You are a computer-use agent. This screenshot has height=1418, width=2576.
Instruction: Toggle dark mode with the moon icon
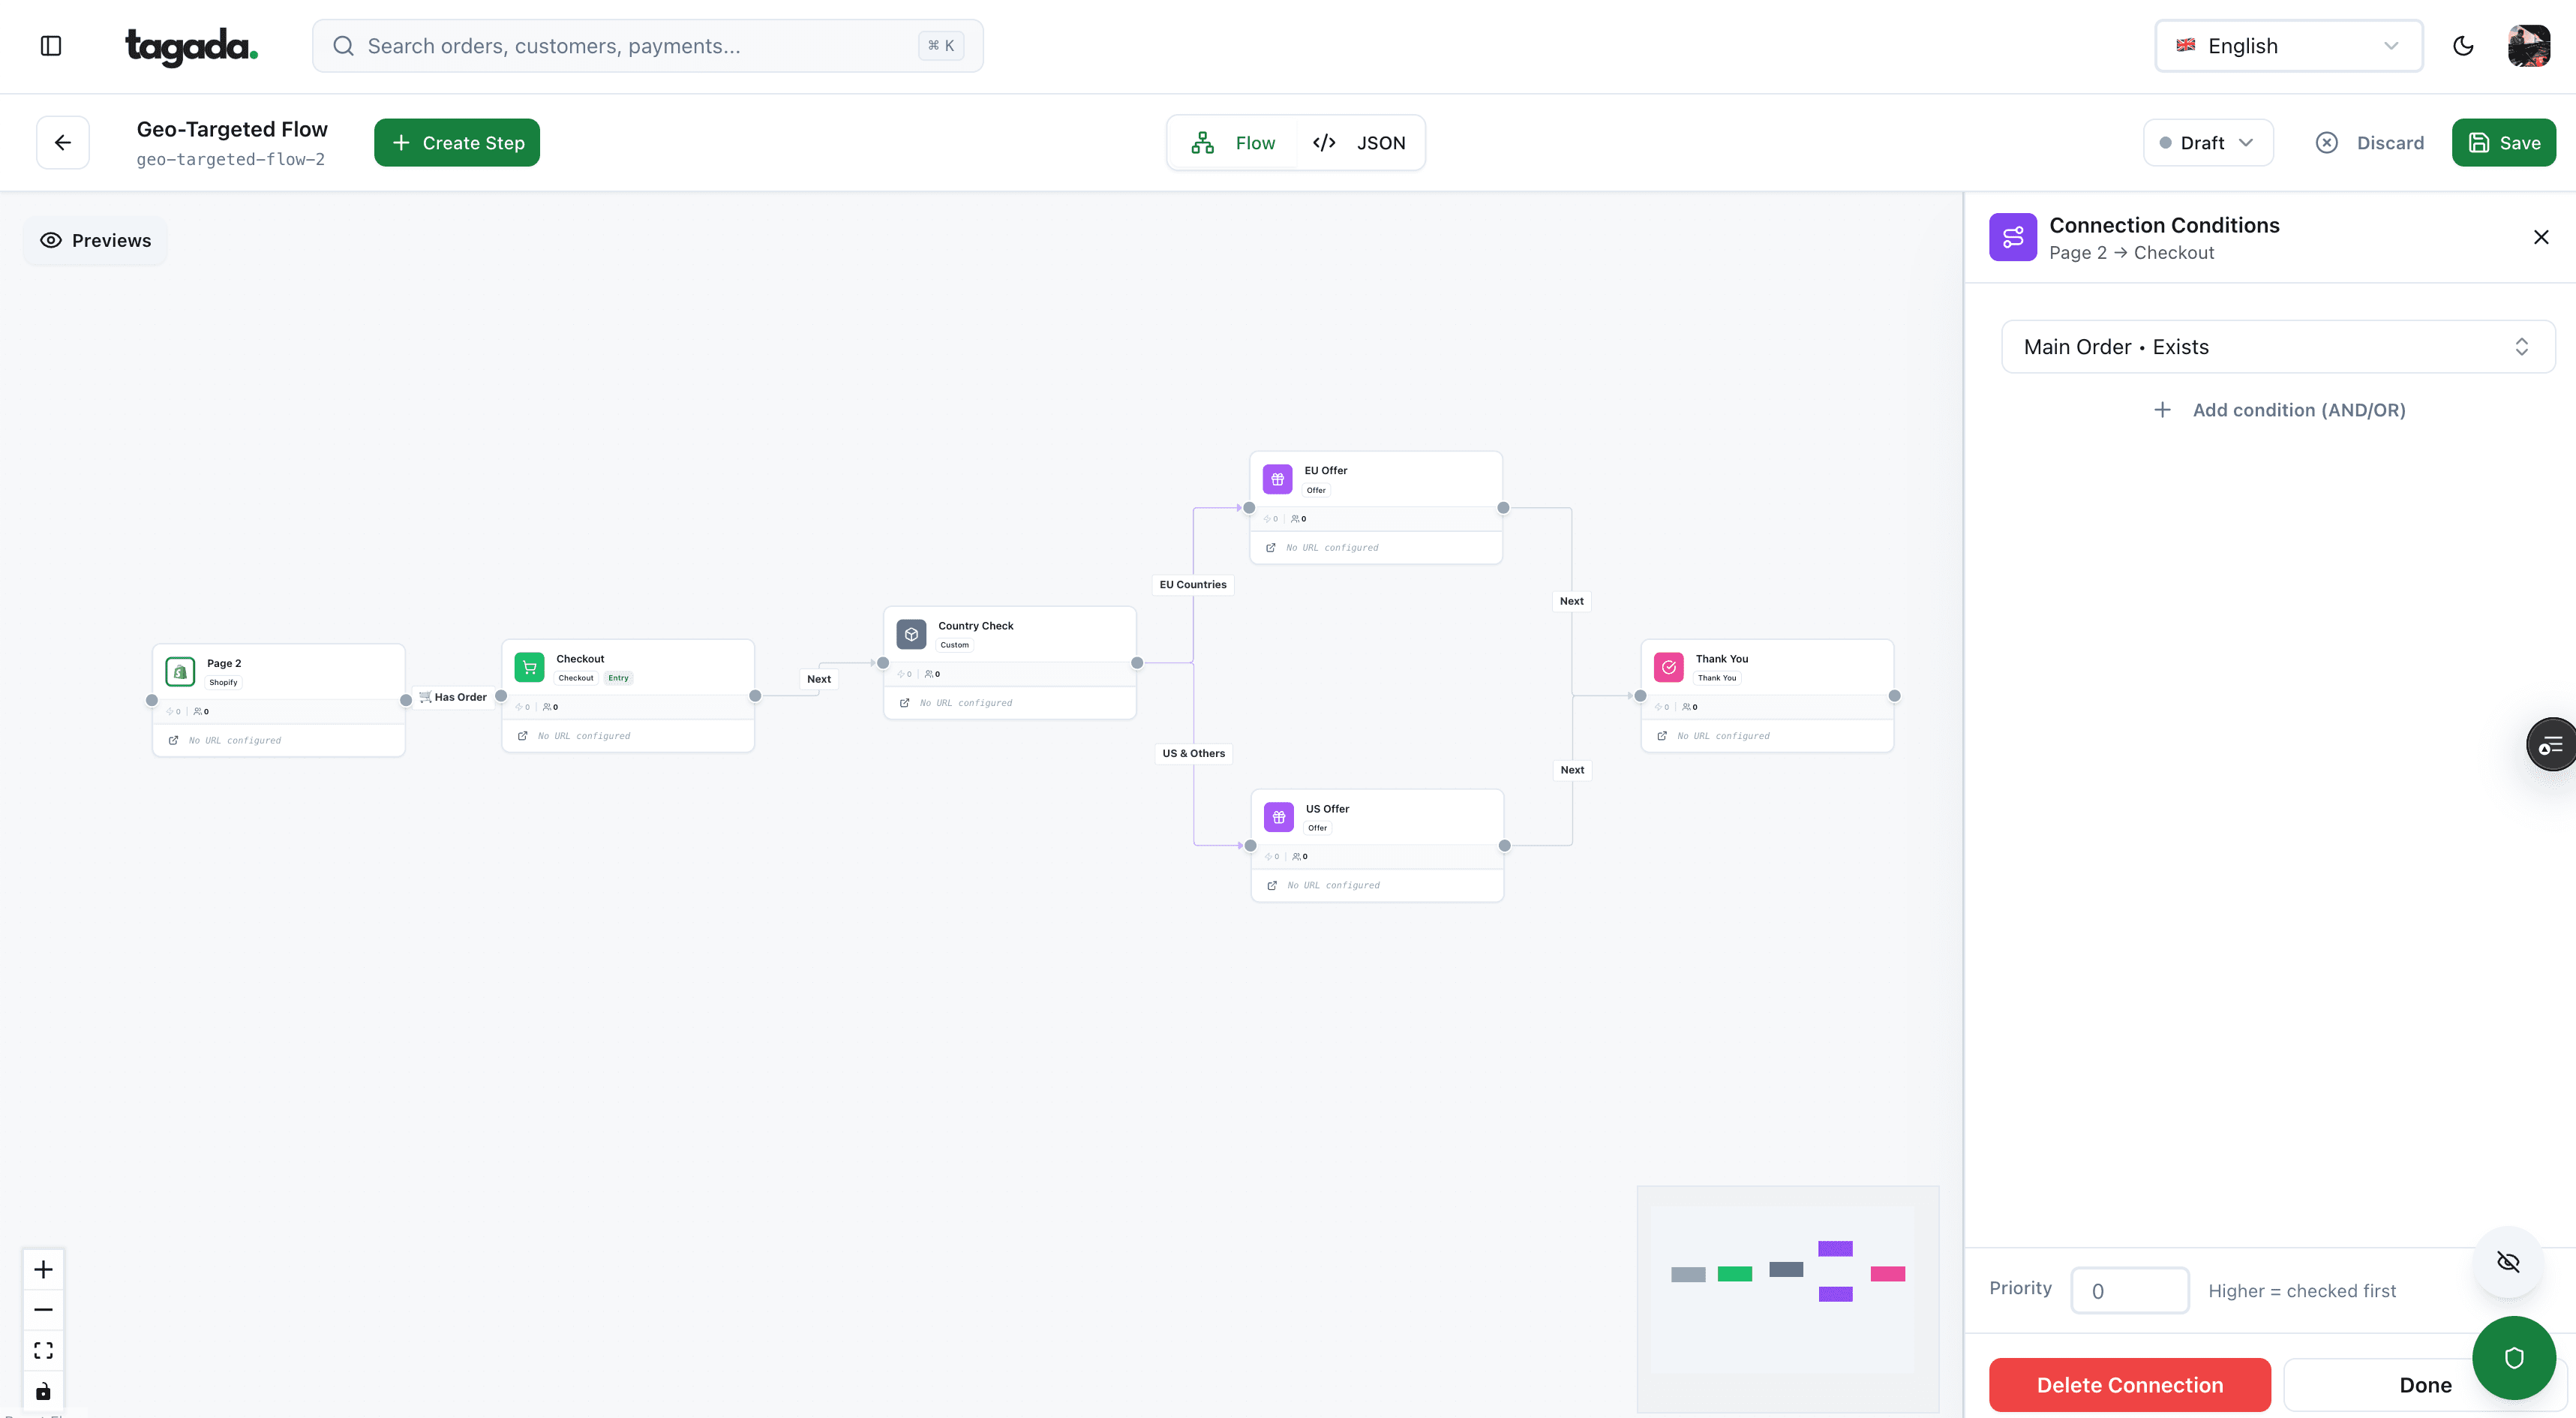(x=2463, y=45)
